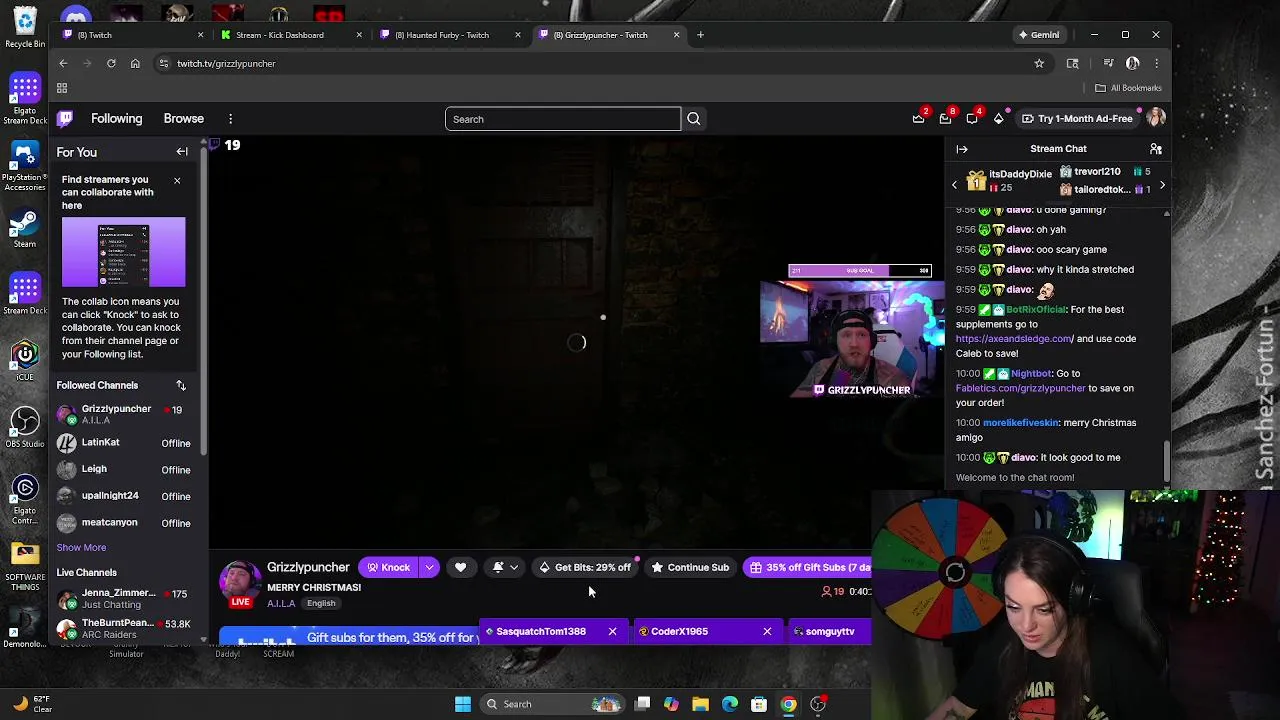
Task: Dismiss the collaboration tip card
Action: coord(177,181)
